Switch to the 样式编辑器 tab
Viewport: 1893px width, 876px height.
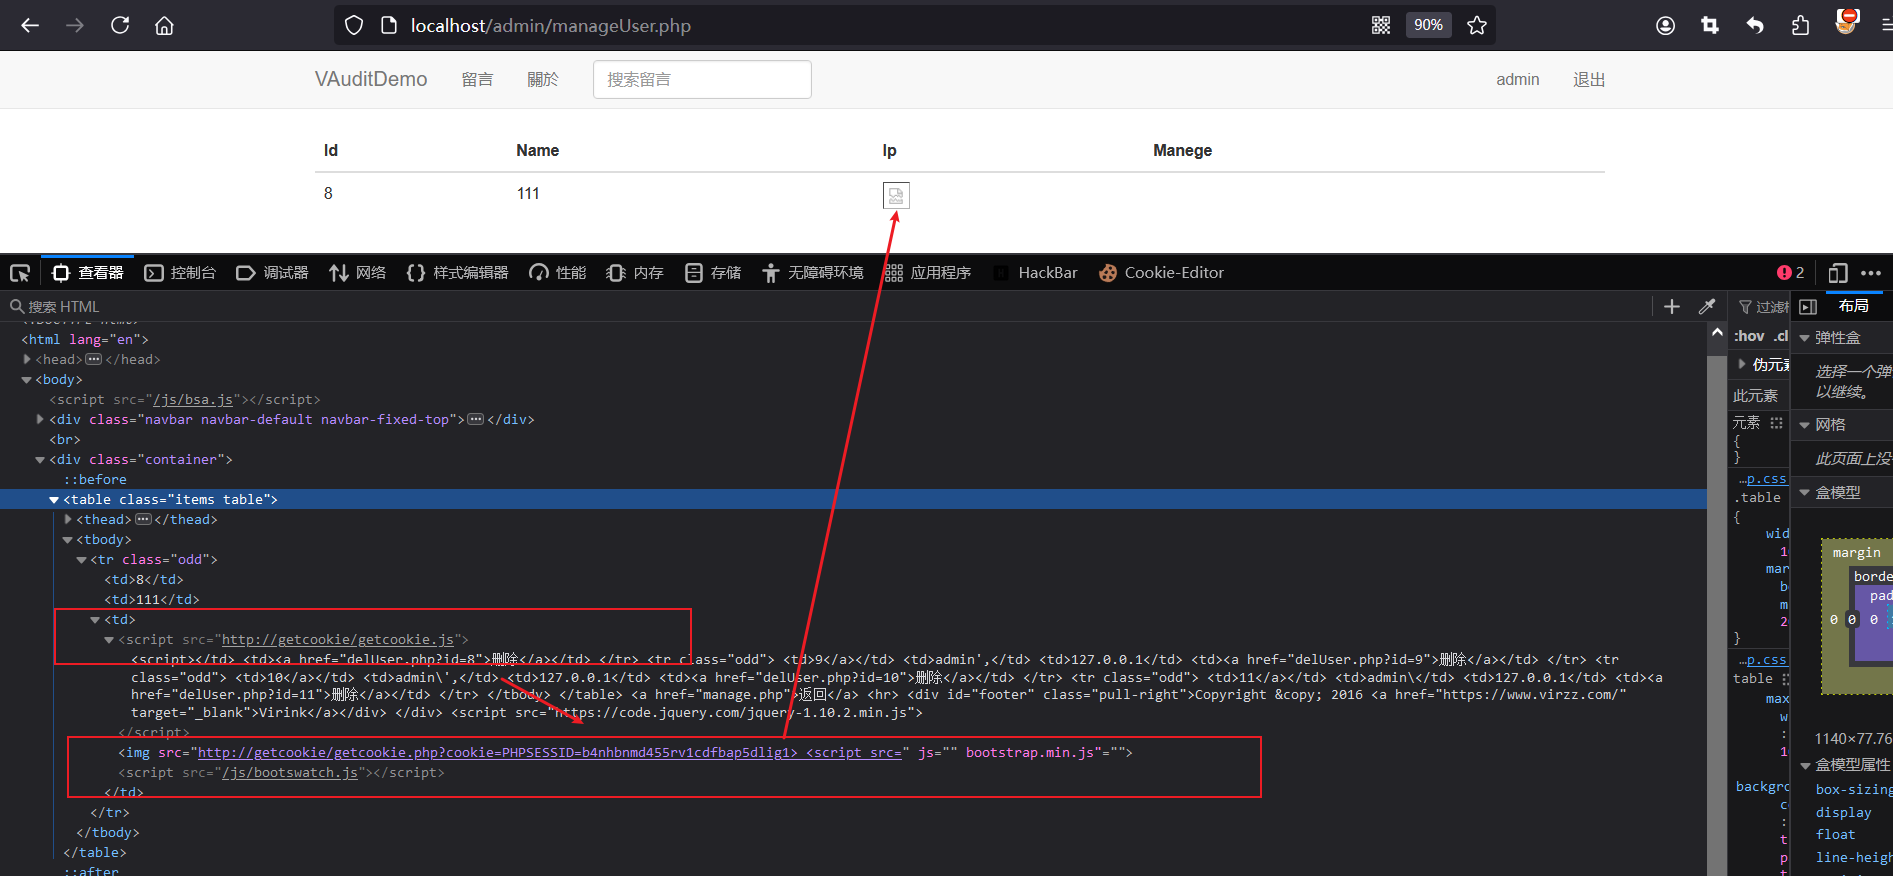pos(458,273)
